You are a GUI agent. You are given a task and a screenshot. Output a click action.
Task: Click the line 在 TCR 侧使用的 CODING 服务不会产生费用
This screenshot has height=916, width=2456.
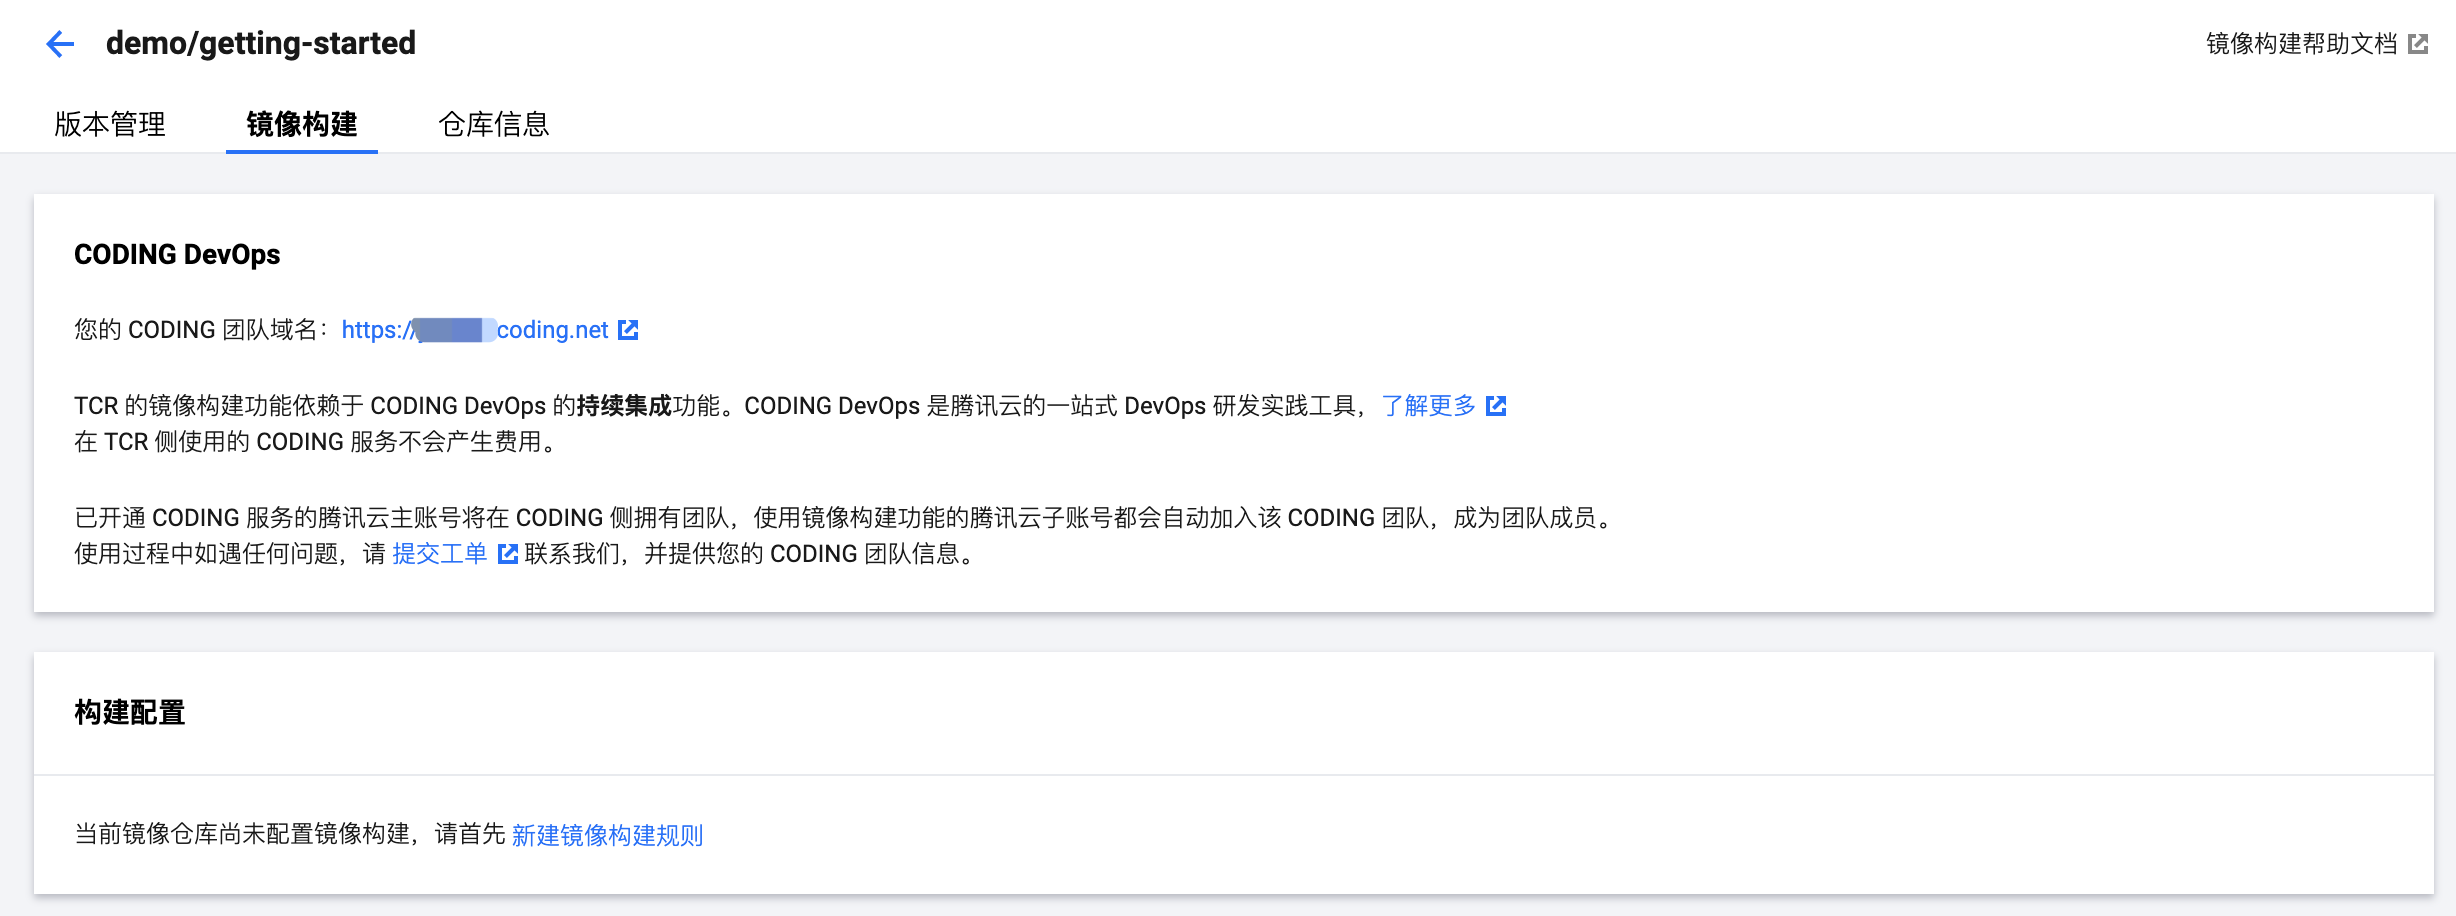314,442
